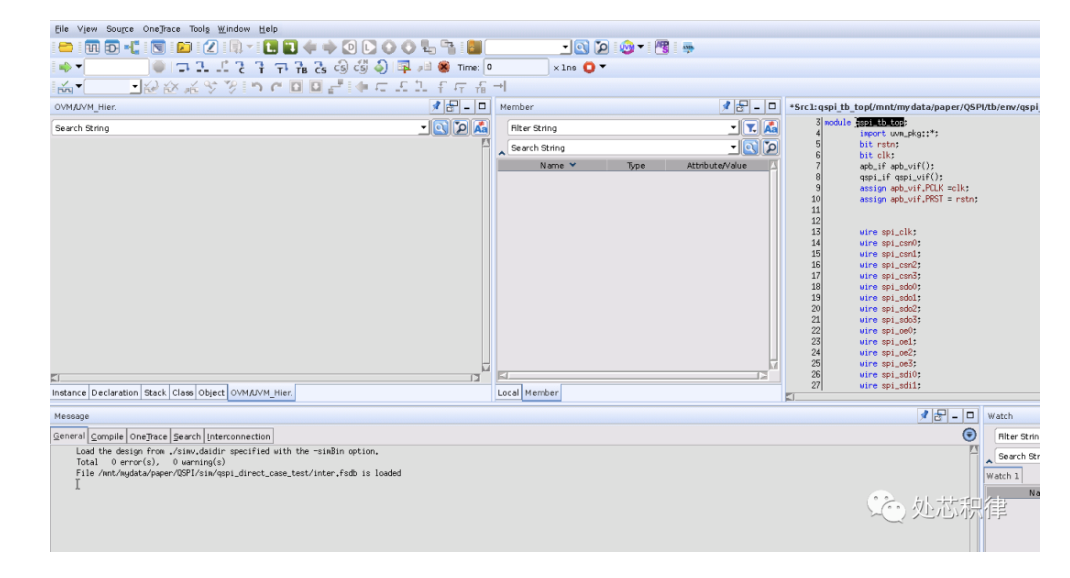Viewport: 1070px width, 578px height.
Task: Click the red stop circle beside 1ns
Action: tap(589, 67)
